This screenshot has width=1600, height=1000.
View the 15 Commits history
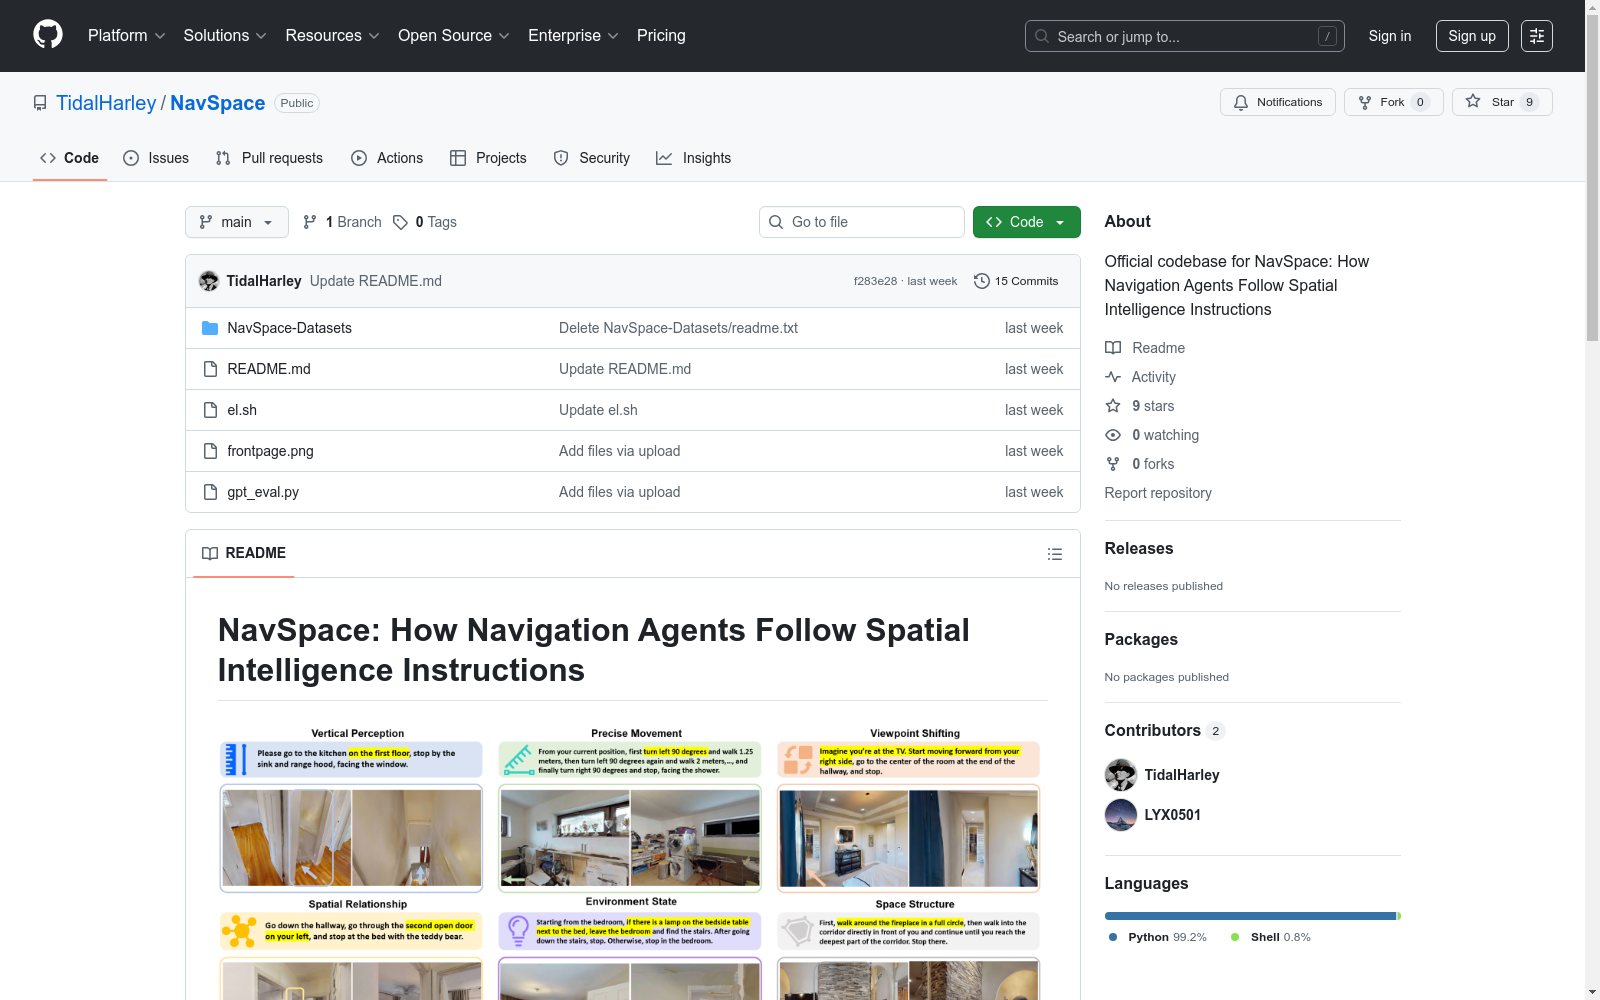click(x=1016, y=281)
